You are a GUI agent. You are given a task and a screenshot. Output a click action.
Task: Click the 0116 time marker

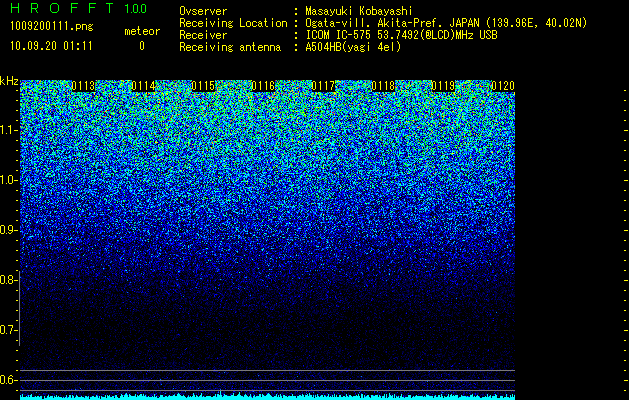263,86
